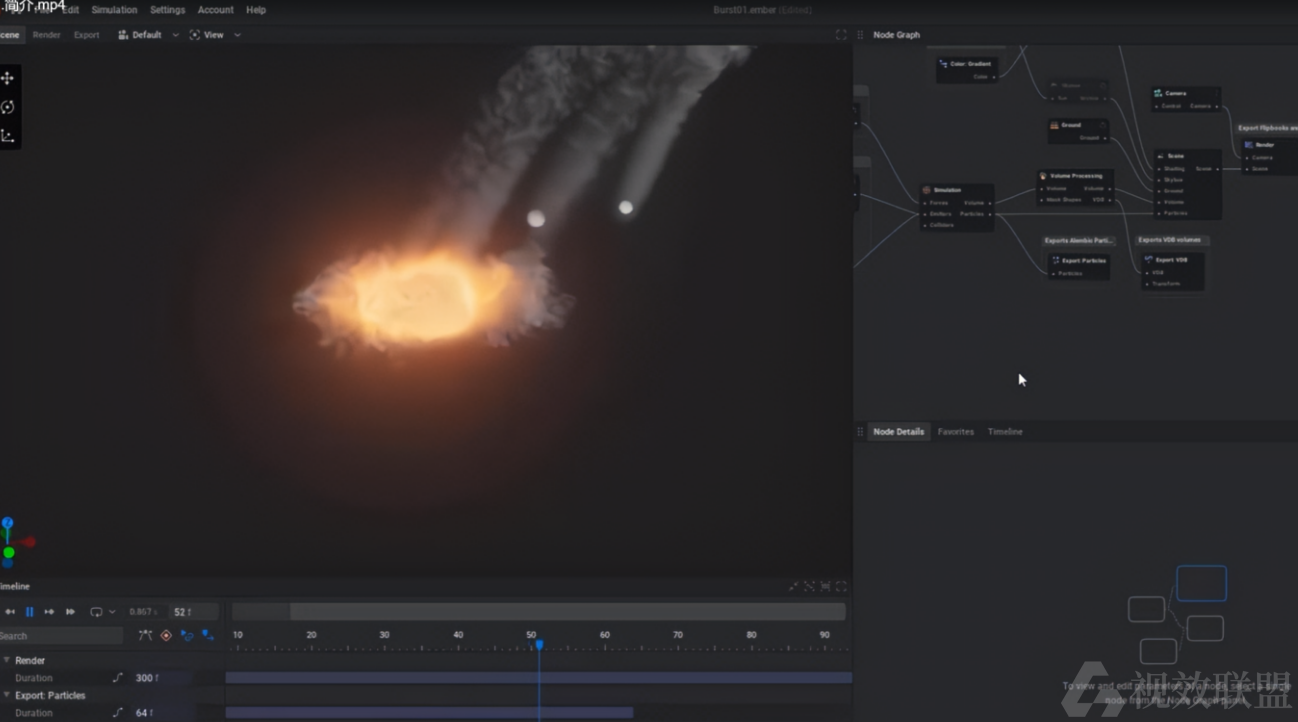Open the Settings menu
The width and height of the screenshot is (1298, 722).
pos(167,10)
